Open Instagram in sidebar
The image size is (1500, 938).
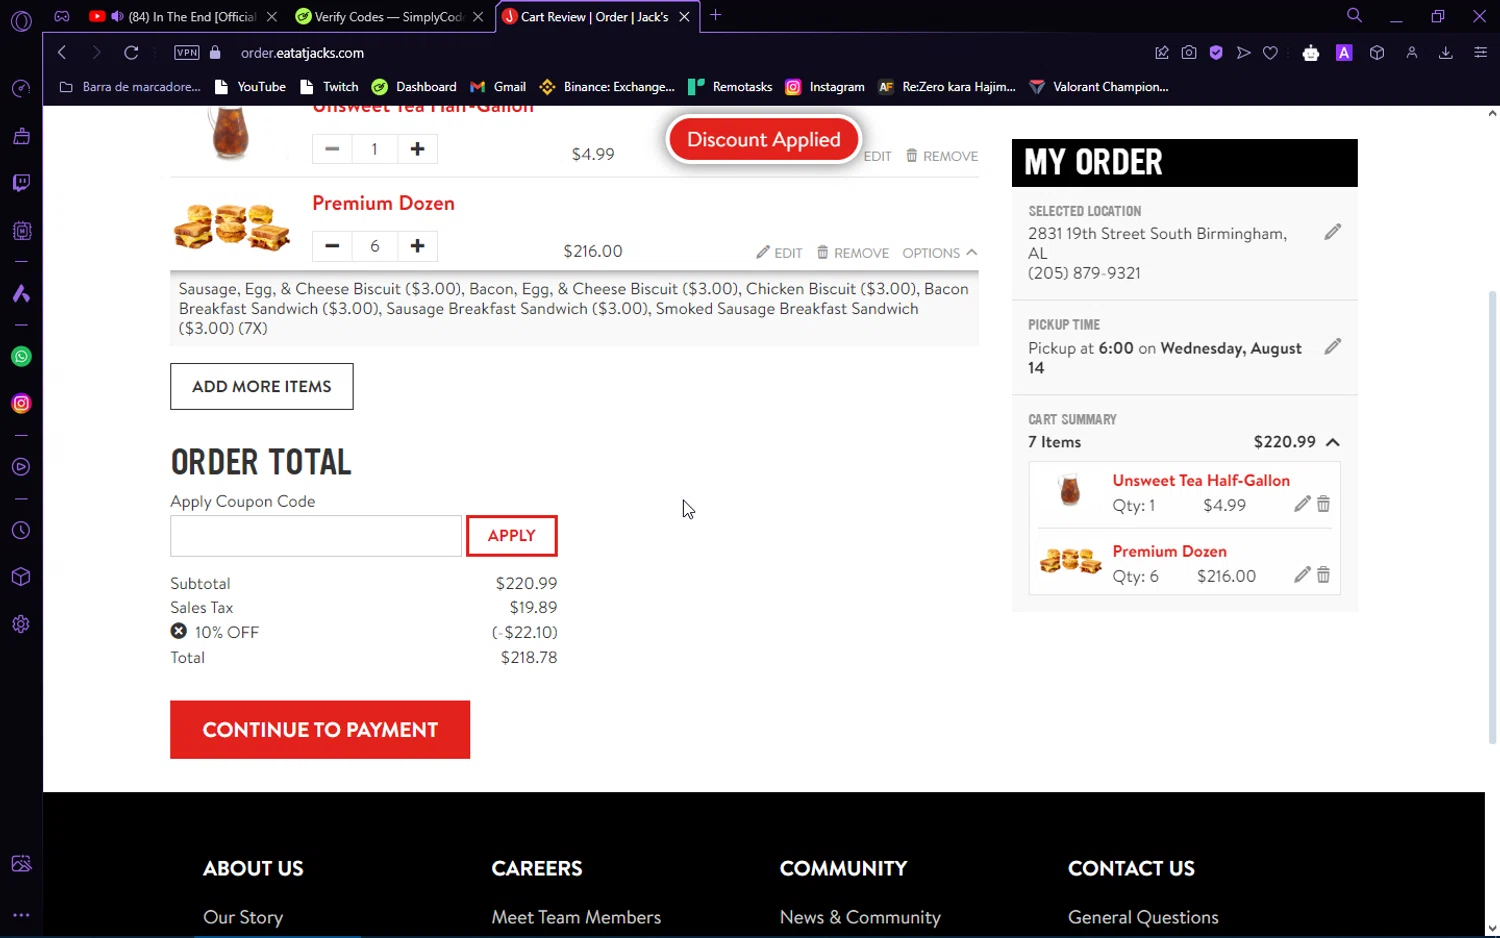coord(21,404)
